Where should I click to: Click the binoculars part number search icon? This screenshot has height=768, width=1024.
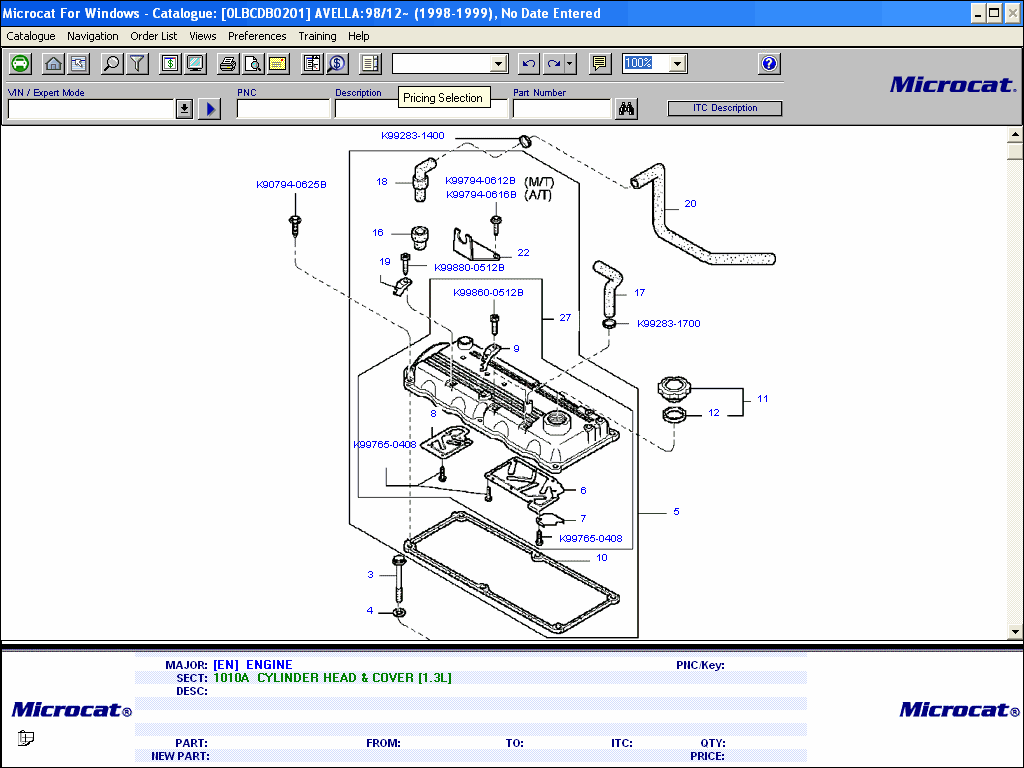(625, 108)
